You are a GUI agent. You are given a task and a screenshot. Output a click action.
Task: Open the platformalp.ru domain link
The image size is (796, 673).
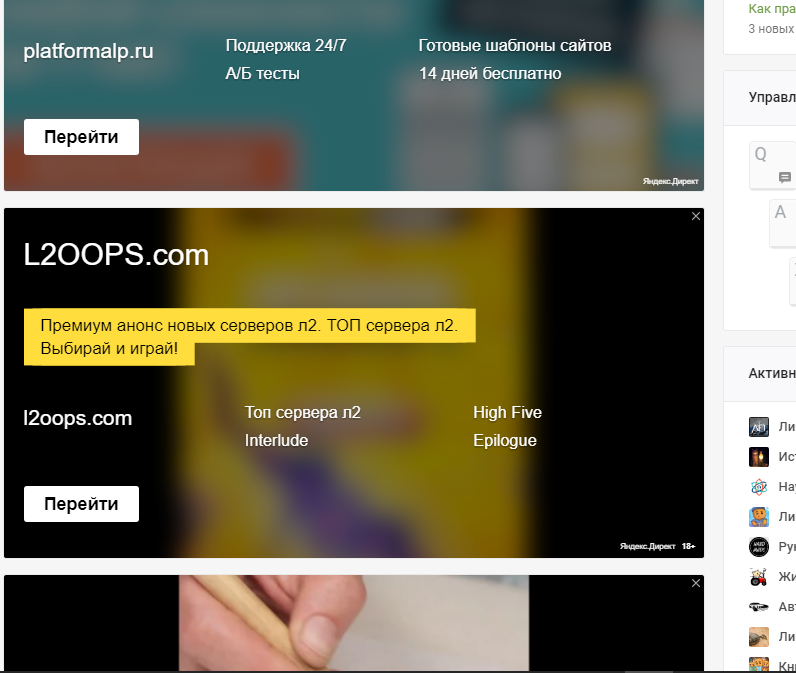tap(88, 51)
